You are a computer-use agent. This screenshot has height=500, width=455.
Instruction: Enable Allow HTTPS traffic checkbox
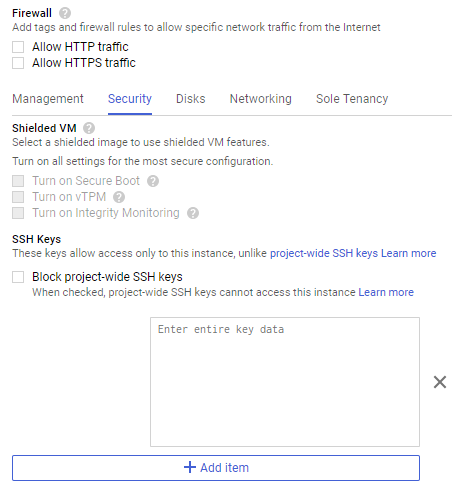pyautogui.click(x=18, y=63)
